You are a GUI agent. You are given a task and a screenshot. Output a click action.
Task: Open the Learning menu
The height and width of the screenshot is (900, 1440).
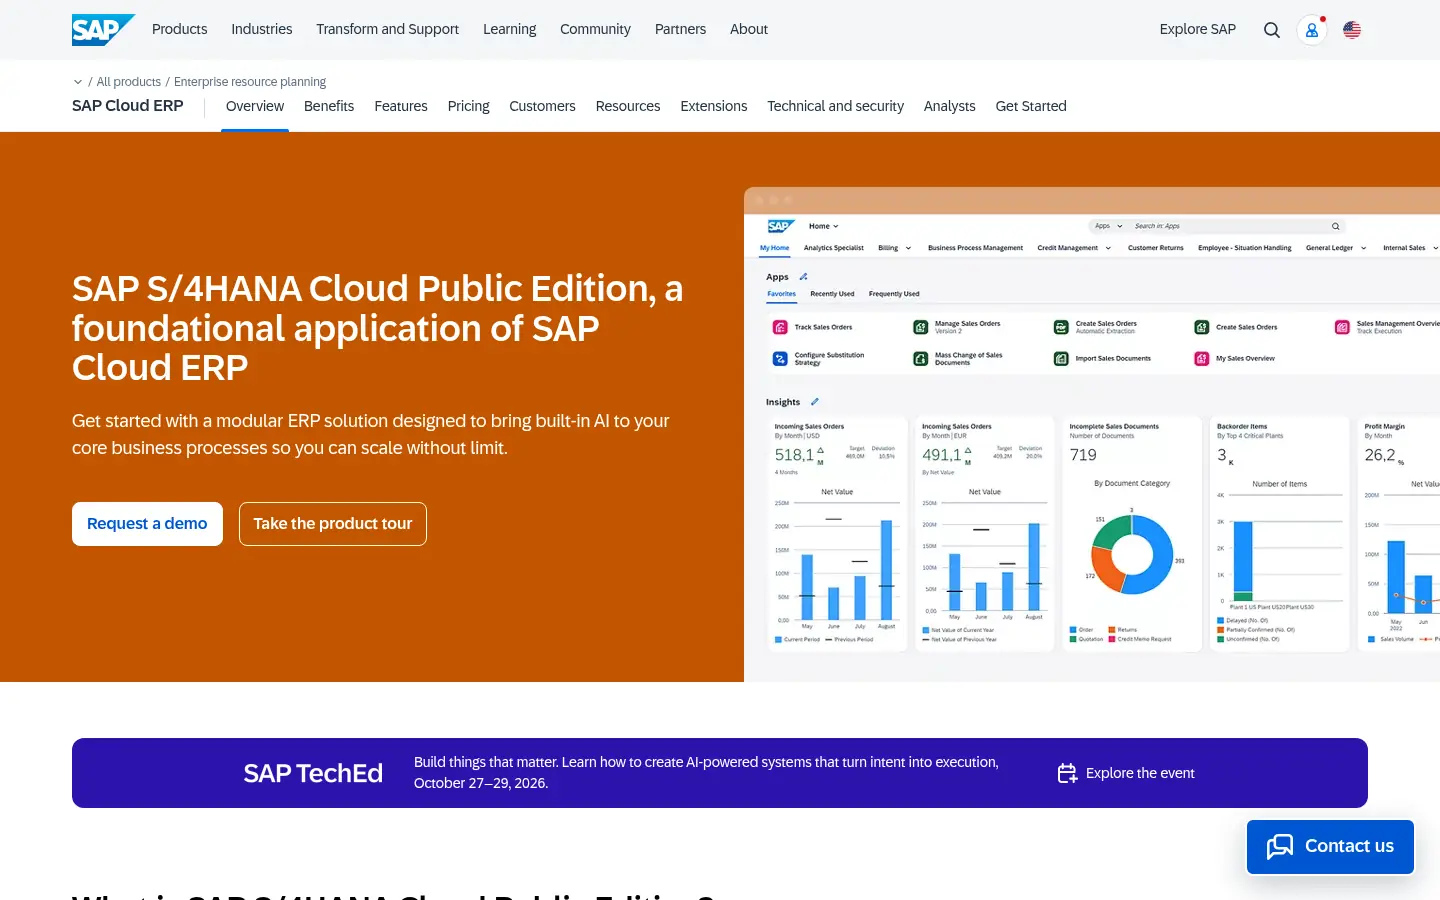pos(510,29)
